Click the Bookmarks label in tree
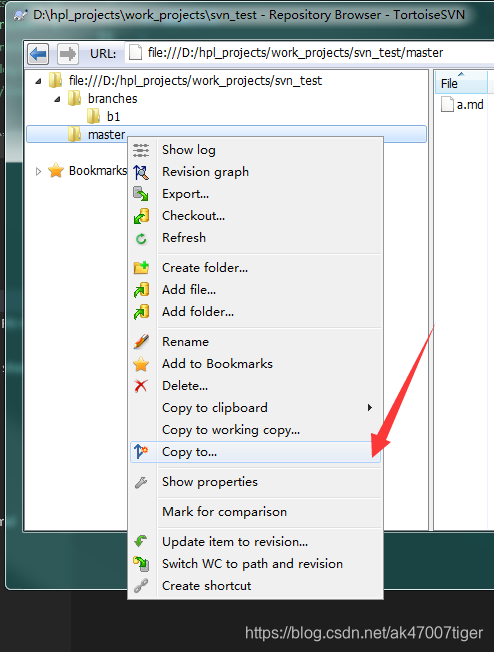The height and width of the screenshot is (652, 494). click(98, 171)
